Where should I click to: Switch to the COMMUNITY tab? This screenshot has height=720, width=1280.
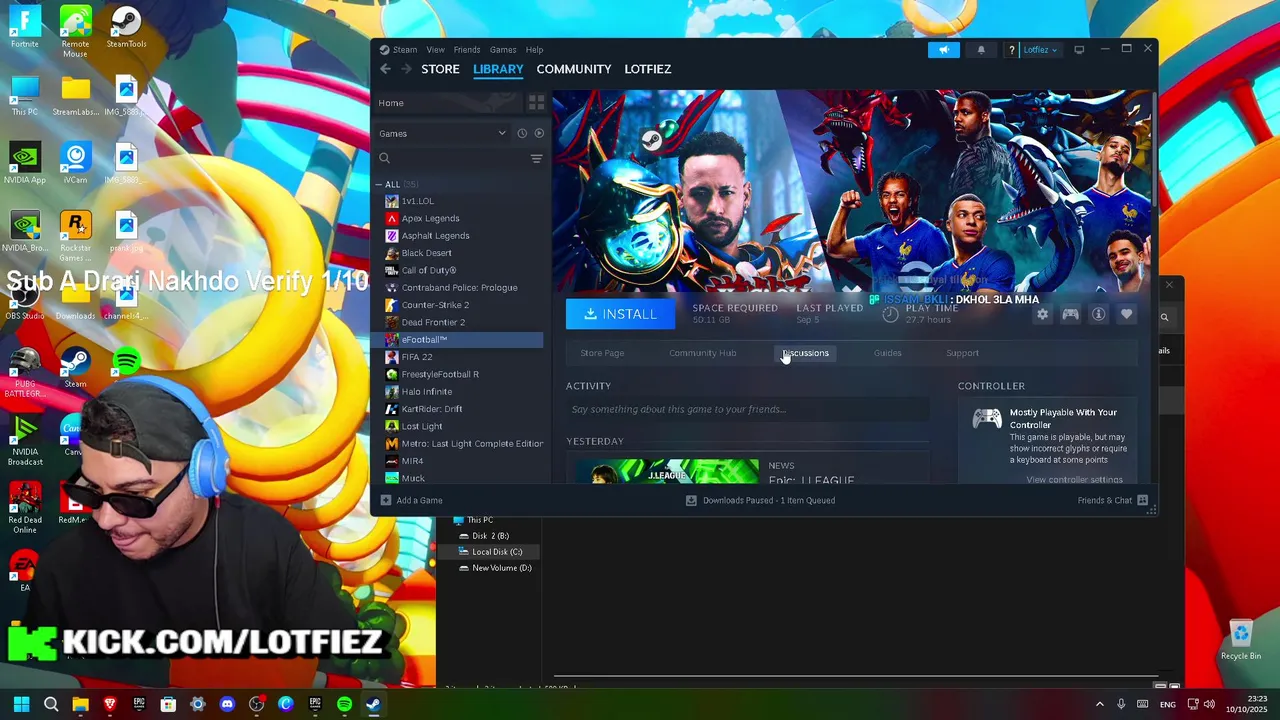point(574,69)
